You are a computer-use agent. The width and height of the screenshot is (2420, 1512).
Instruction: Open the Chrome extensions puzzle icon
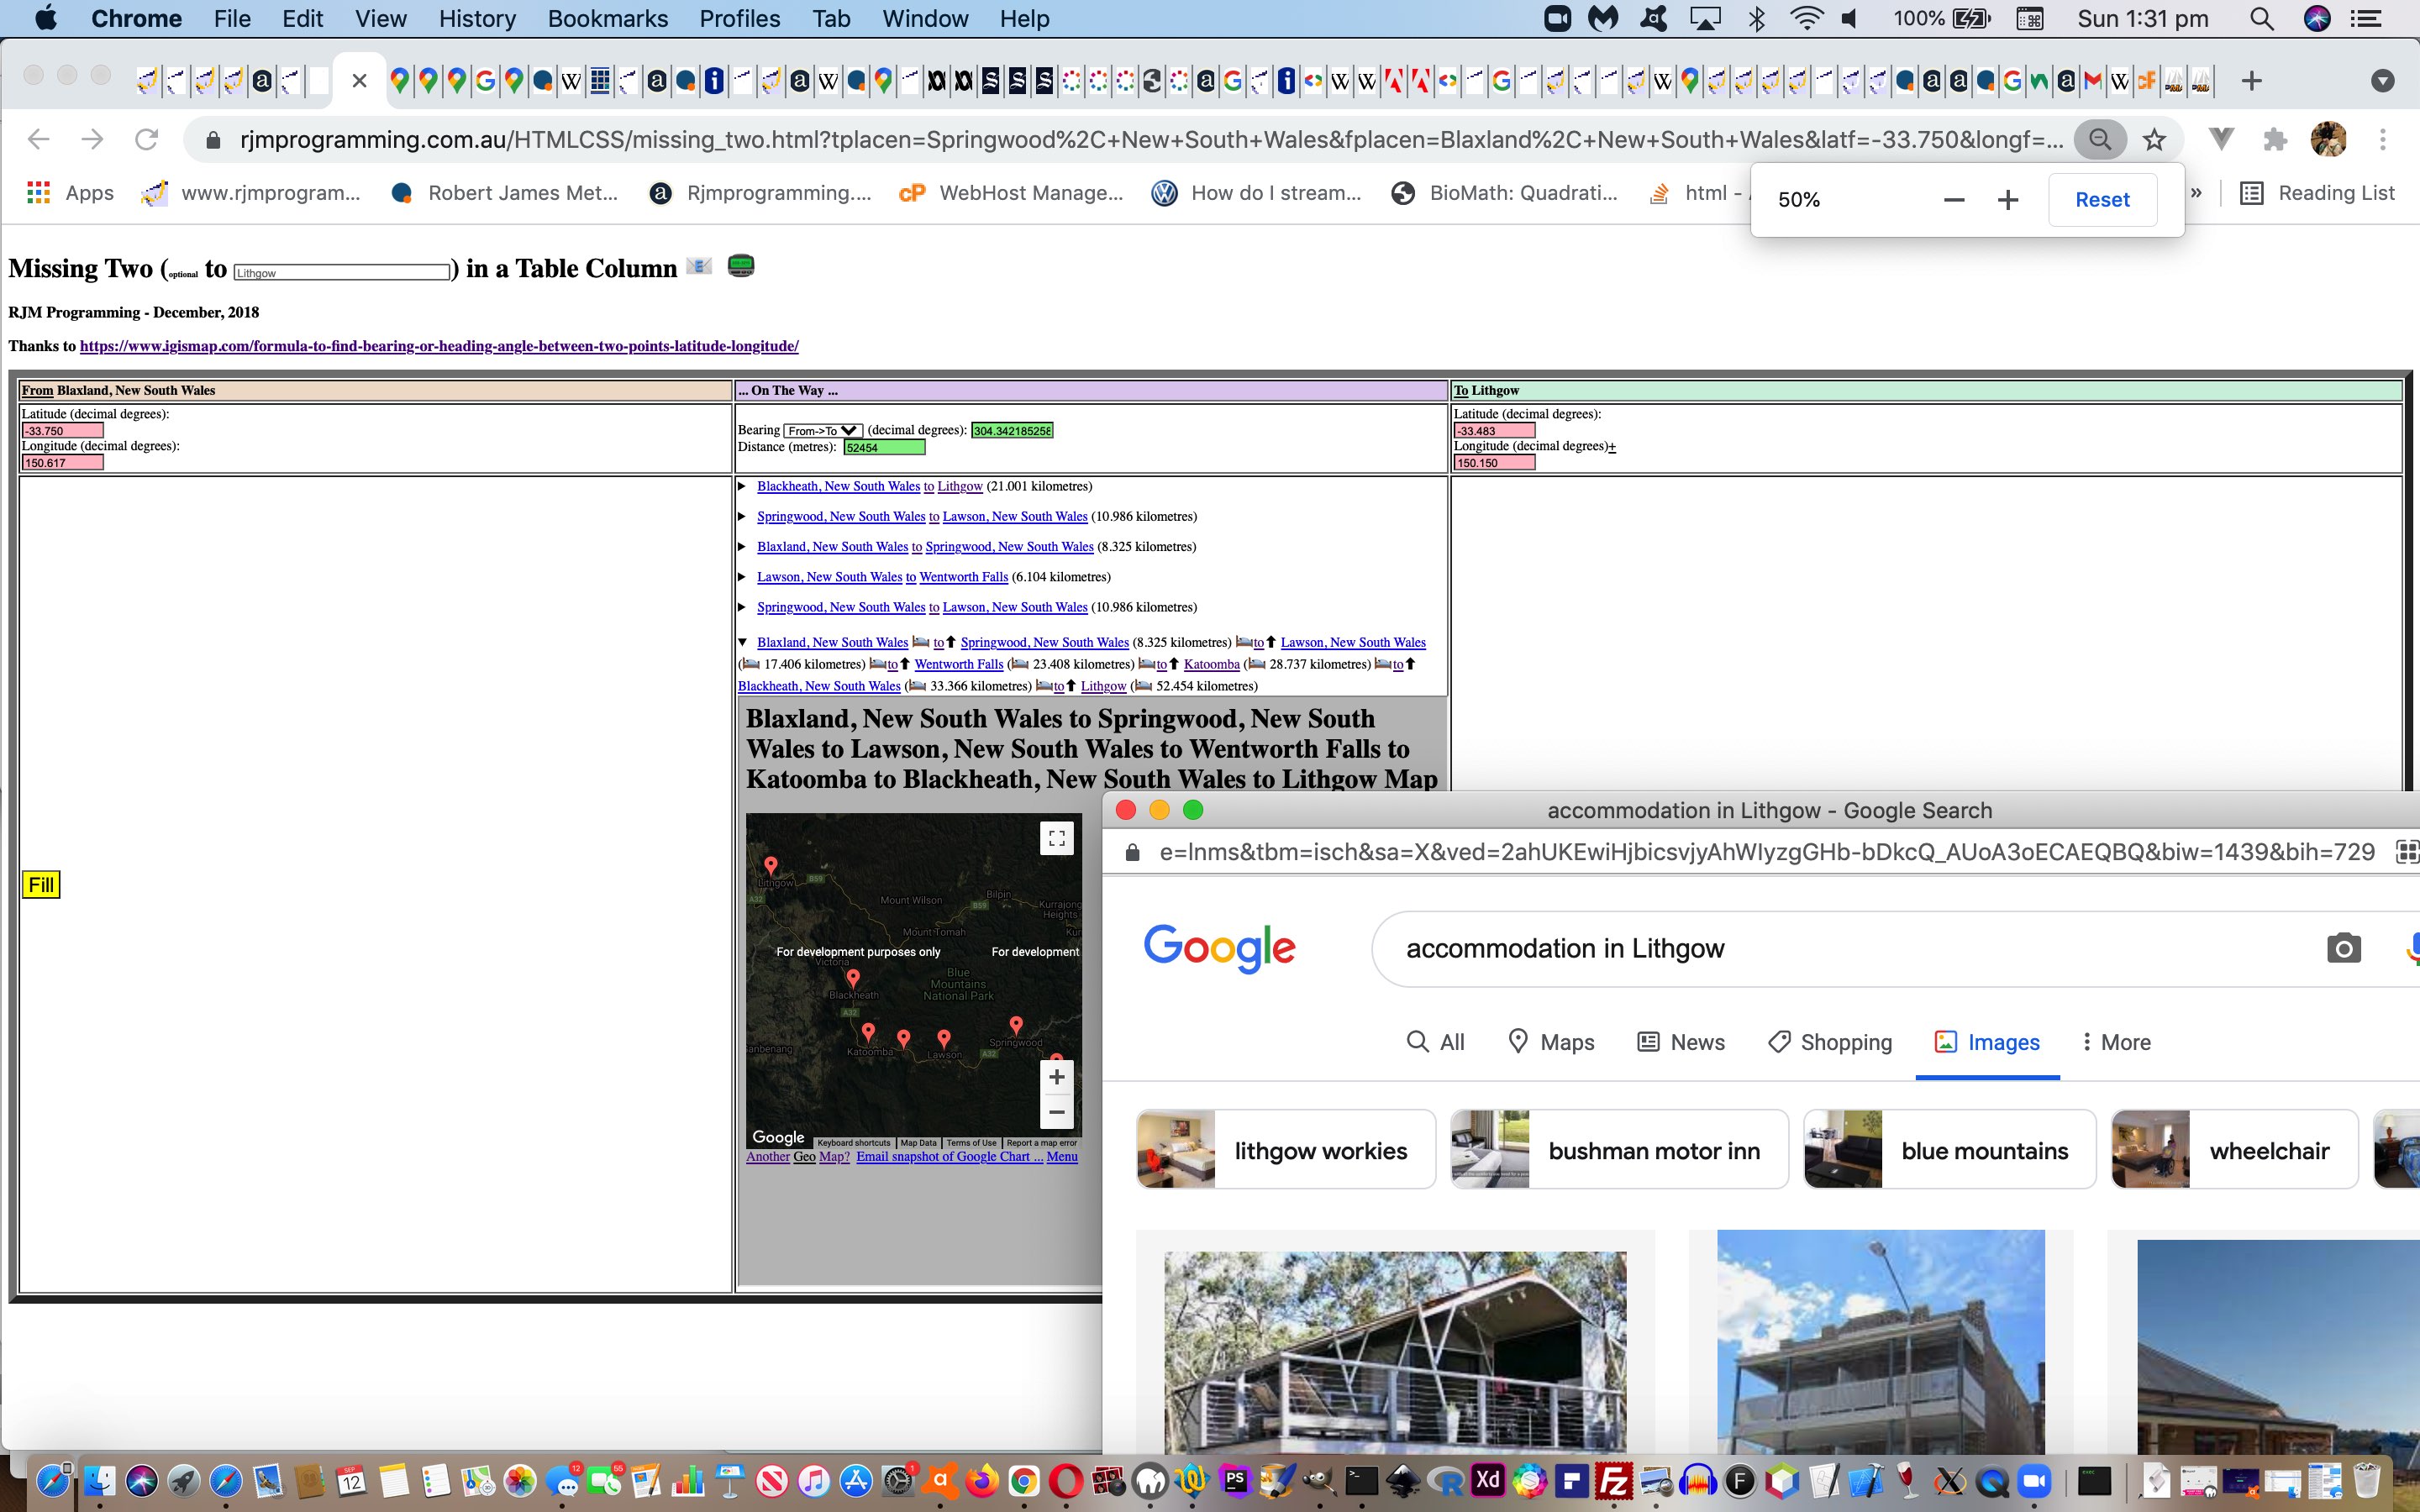pyautogui.click(x=2275, y=140)
